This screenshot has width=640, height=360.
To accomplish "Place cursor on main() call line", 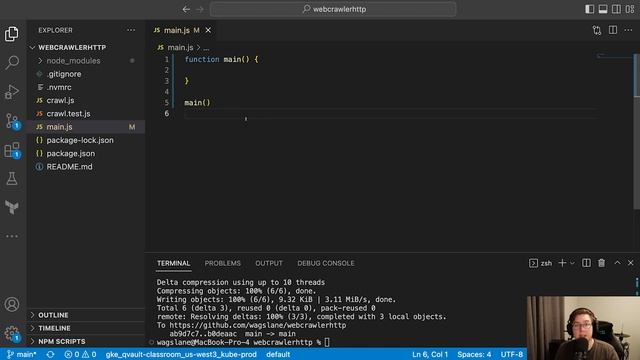I will coord(197,102).
